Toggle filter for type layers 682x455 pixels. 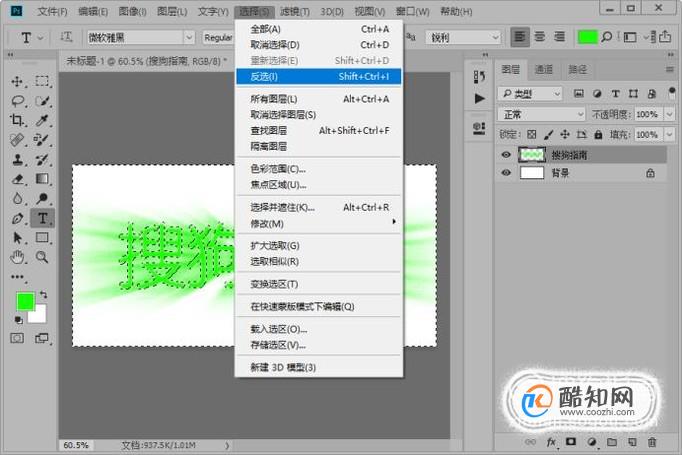(x=615, y=93)
